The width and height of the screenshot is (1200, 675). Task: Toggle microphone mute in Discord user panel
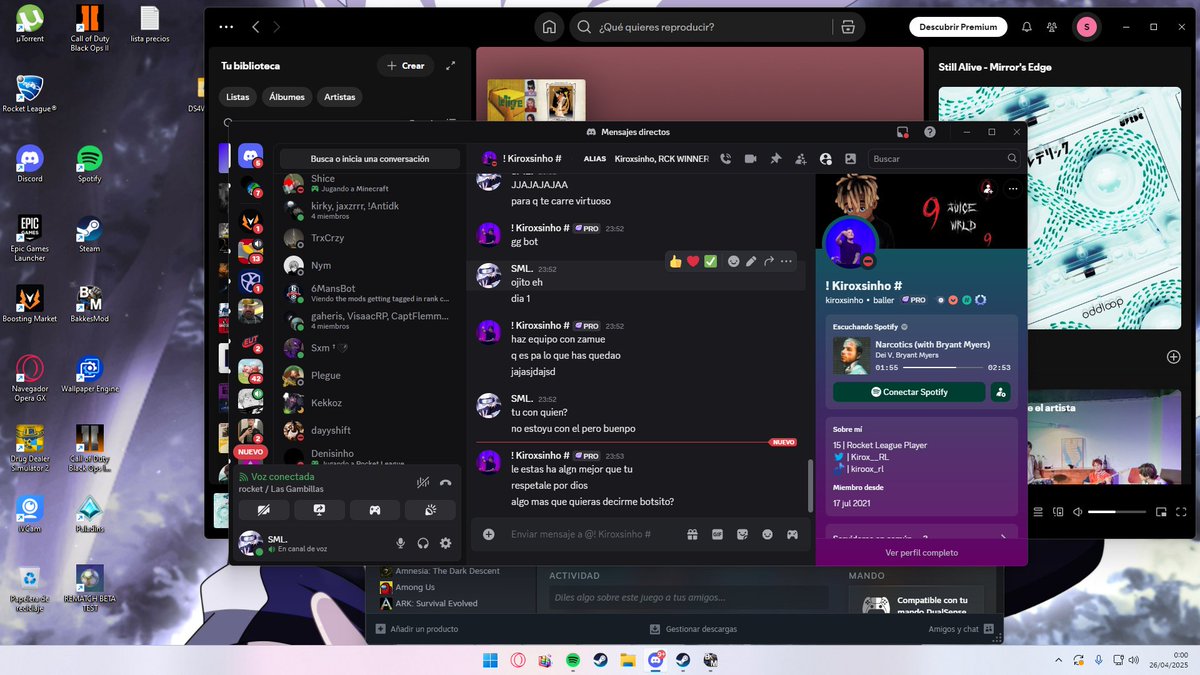point(401,543)
